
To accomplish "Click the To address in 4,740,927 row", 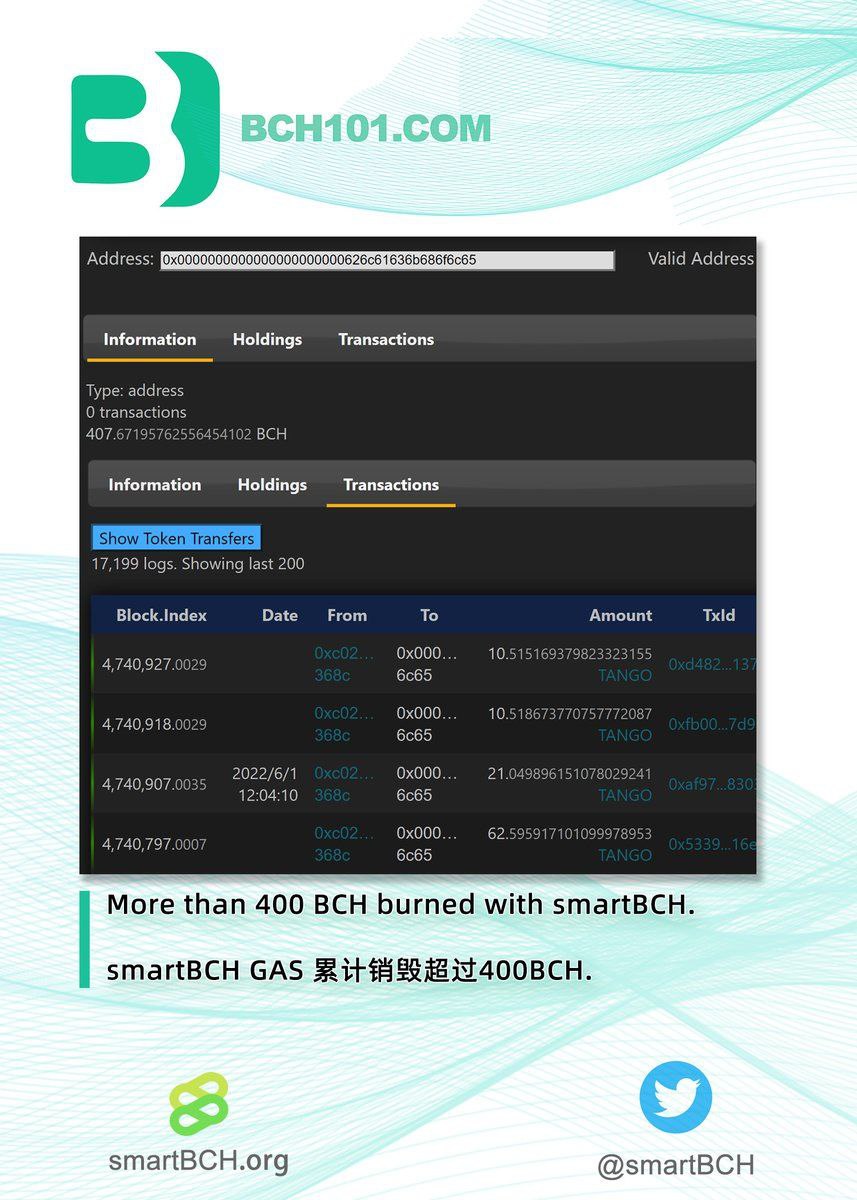I will tap(427, 664).
